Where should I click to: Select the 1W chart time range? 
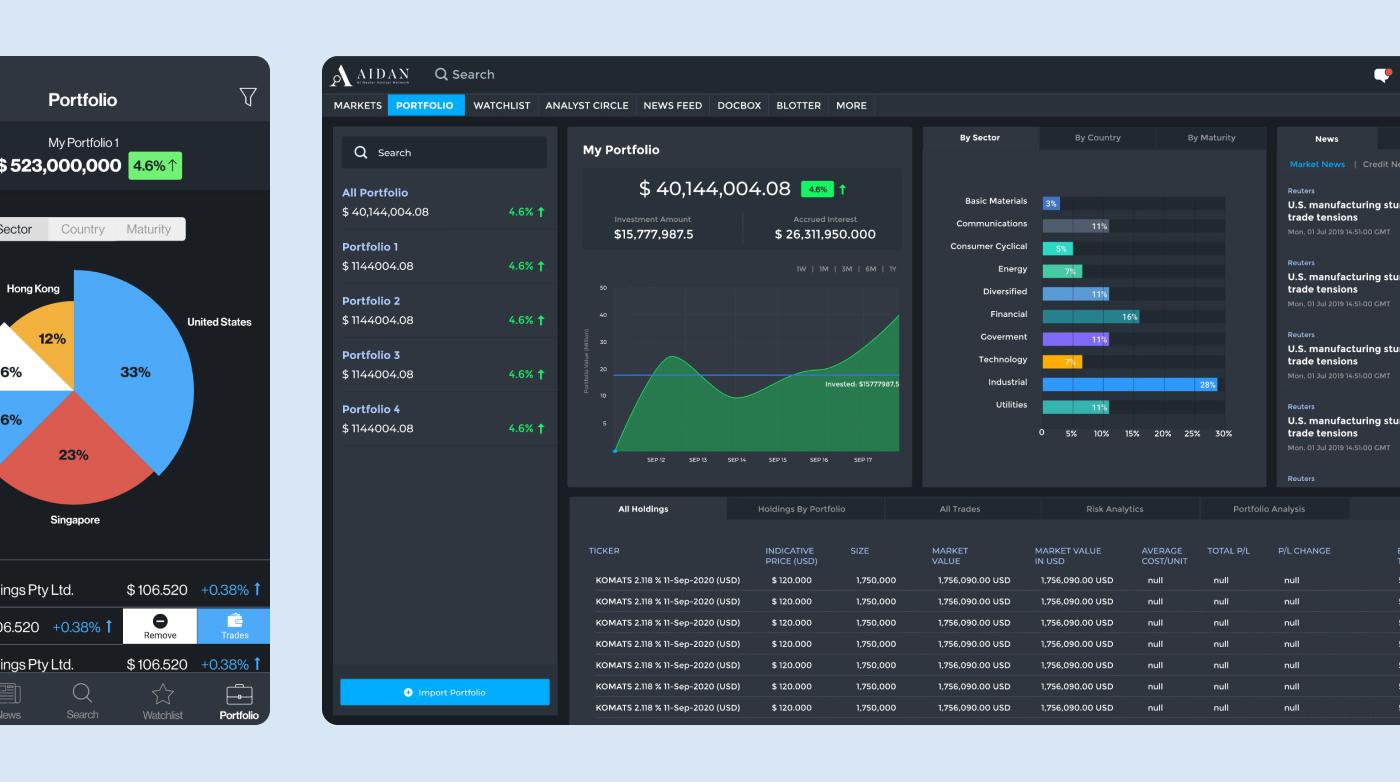coord(801,269)
